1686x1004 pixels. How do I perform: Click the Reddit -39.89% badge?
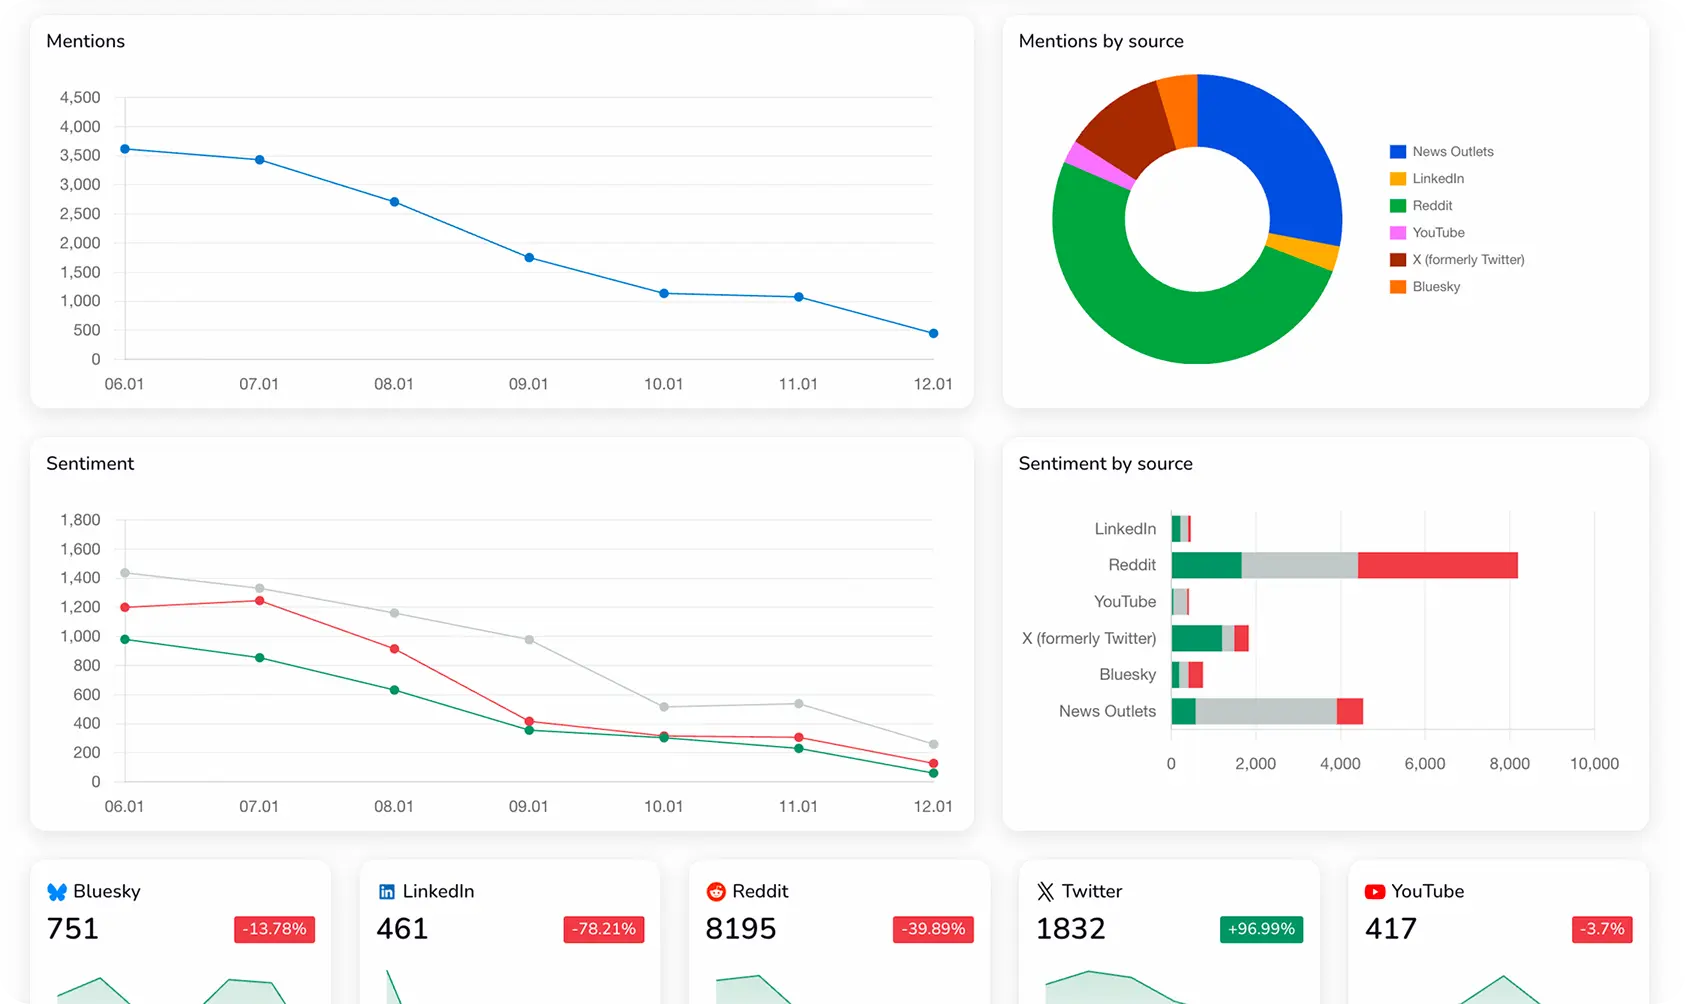(933, 929)
